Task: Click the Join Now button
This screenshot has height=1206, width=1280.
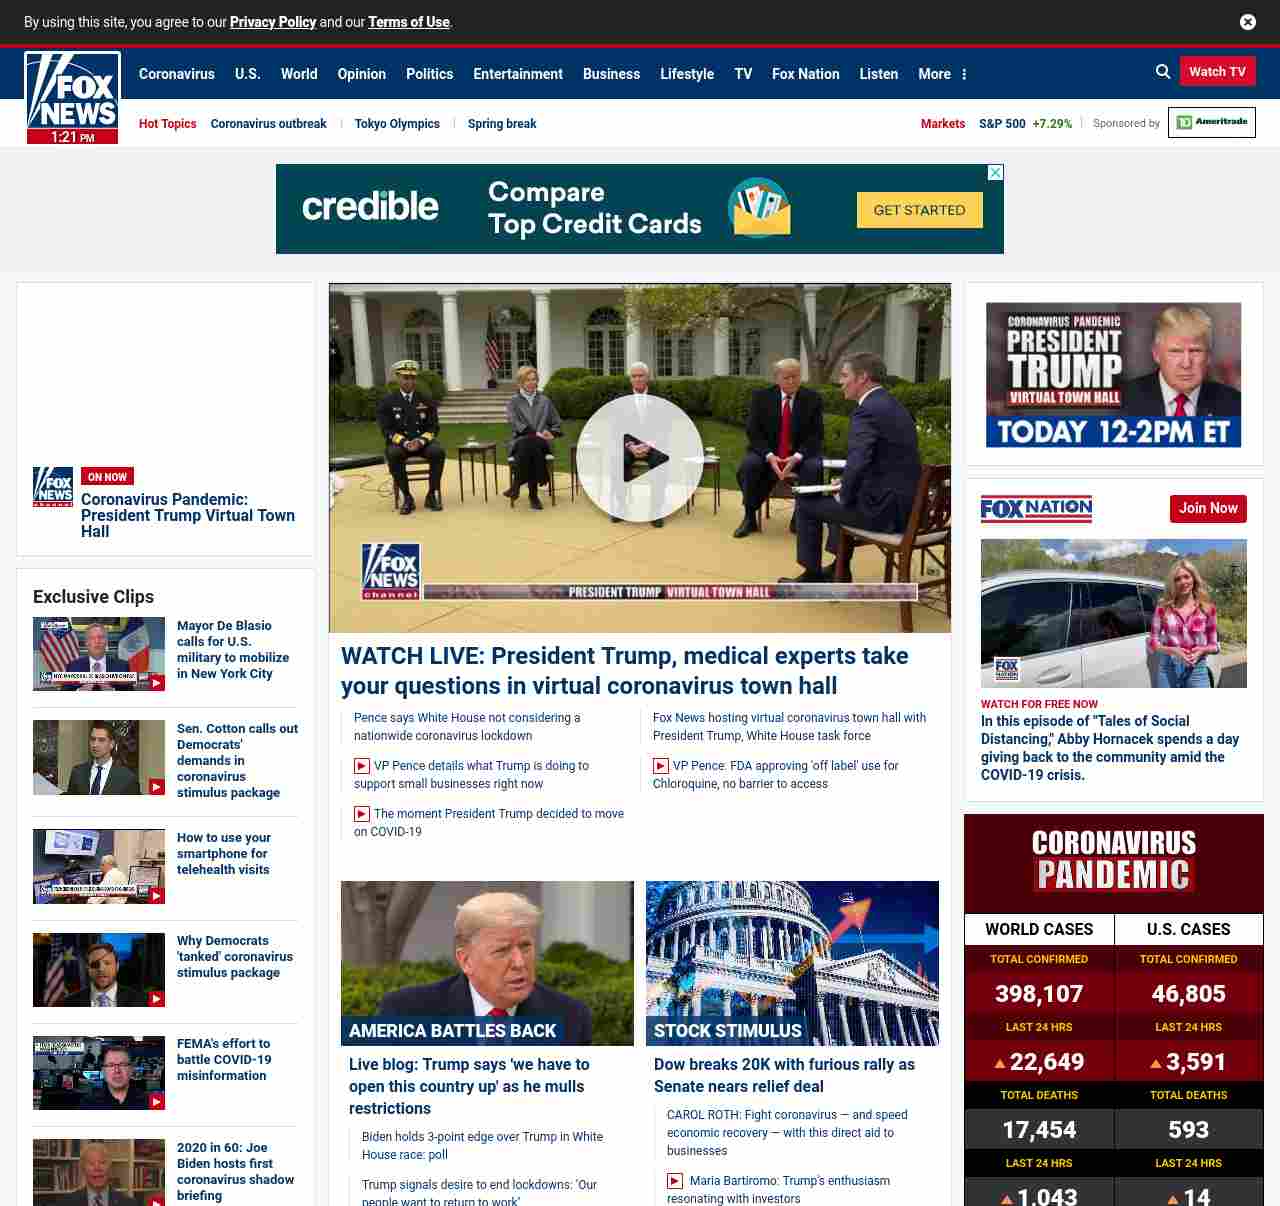Action: point(1208,508)
